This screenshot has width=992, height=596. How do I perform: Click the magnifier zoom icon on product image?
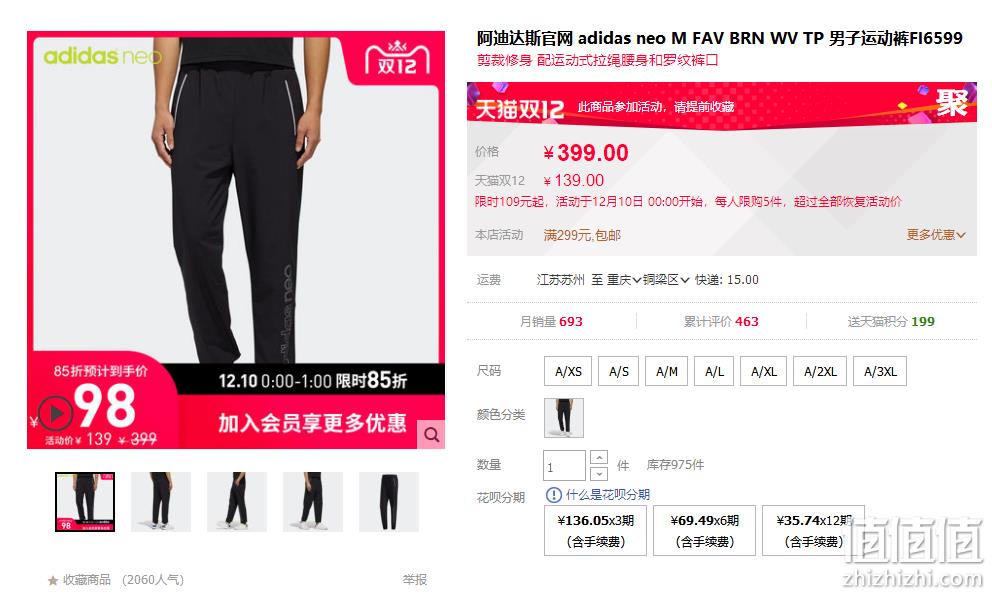431,435
